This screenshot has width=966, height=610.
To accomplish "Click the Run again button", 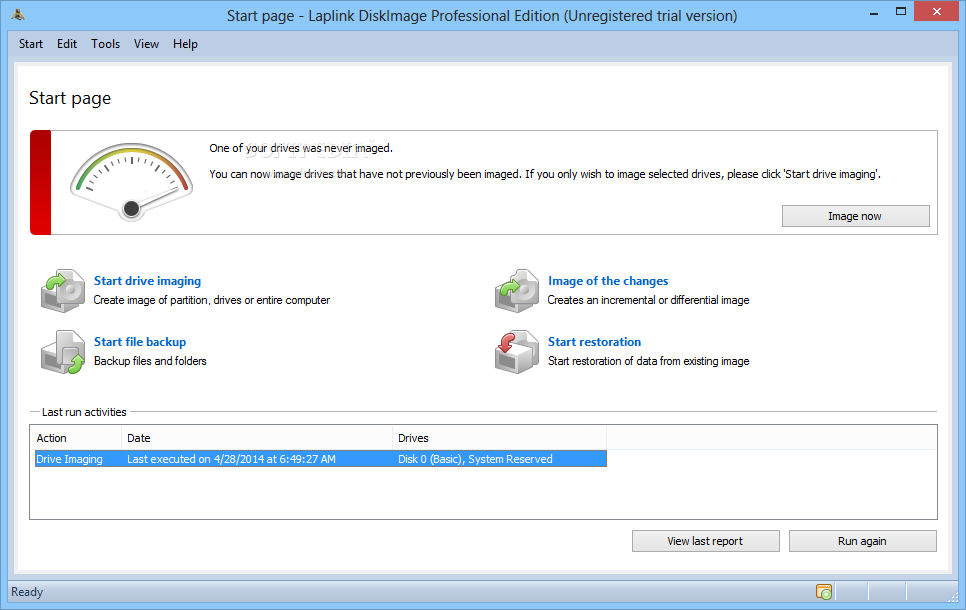I will tap(862, 541).
